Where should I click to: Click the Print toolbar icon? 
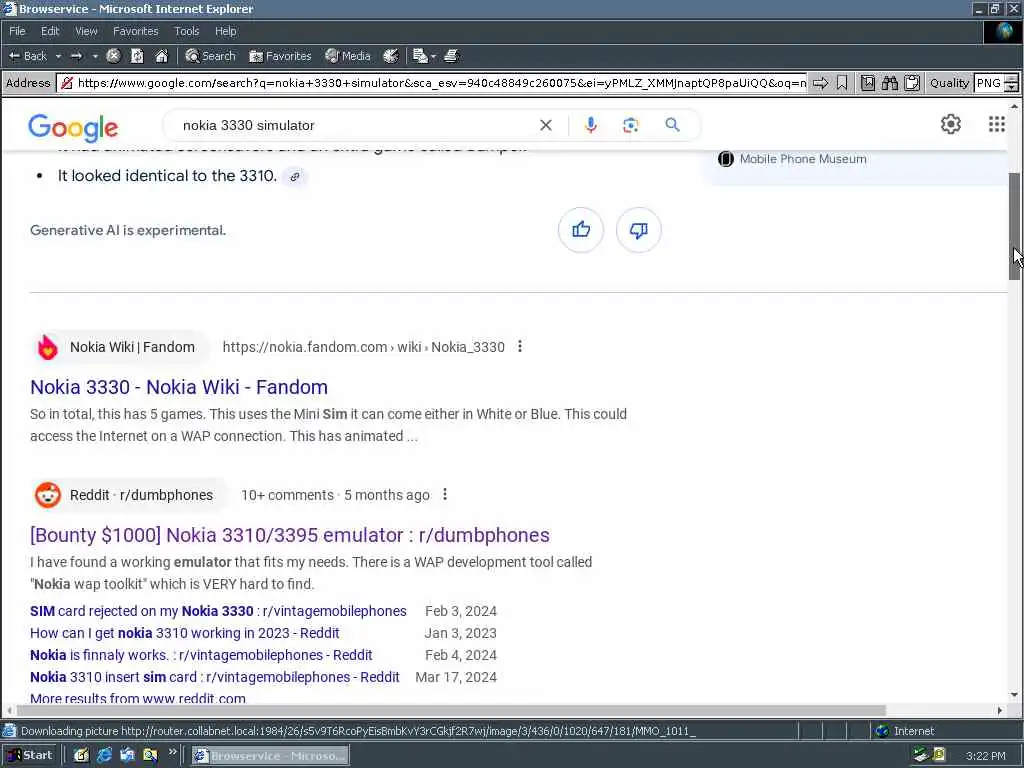click(x=451, y=56)
